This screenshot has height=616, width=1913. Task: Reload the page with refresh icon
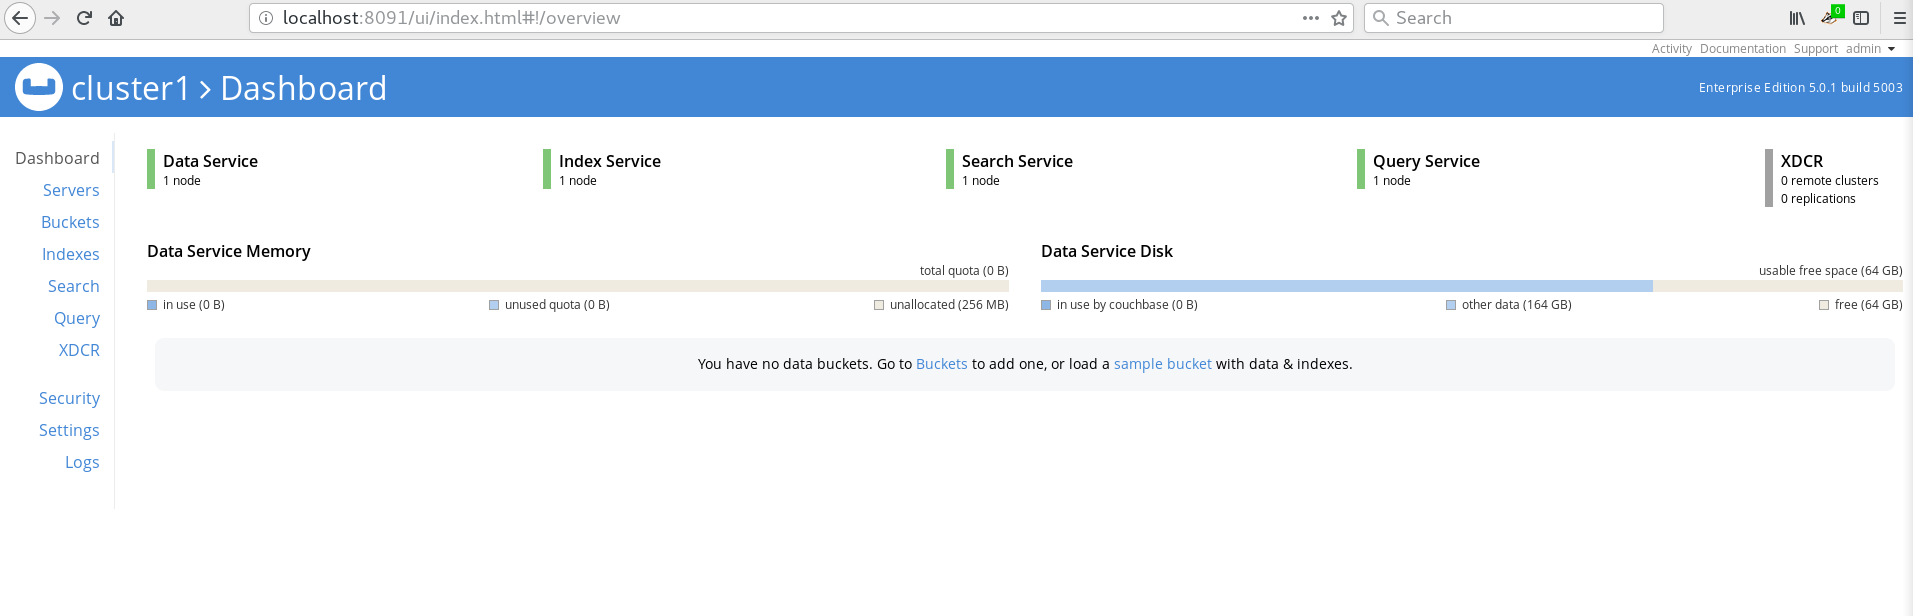tap(84, 18)
